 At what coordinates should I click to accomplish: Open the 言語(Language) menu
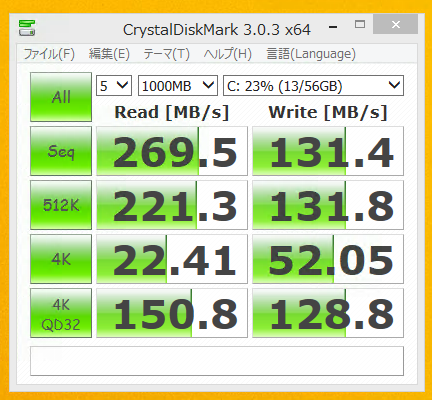pos(311,54)
